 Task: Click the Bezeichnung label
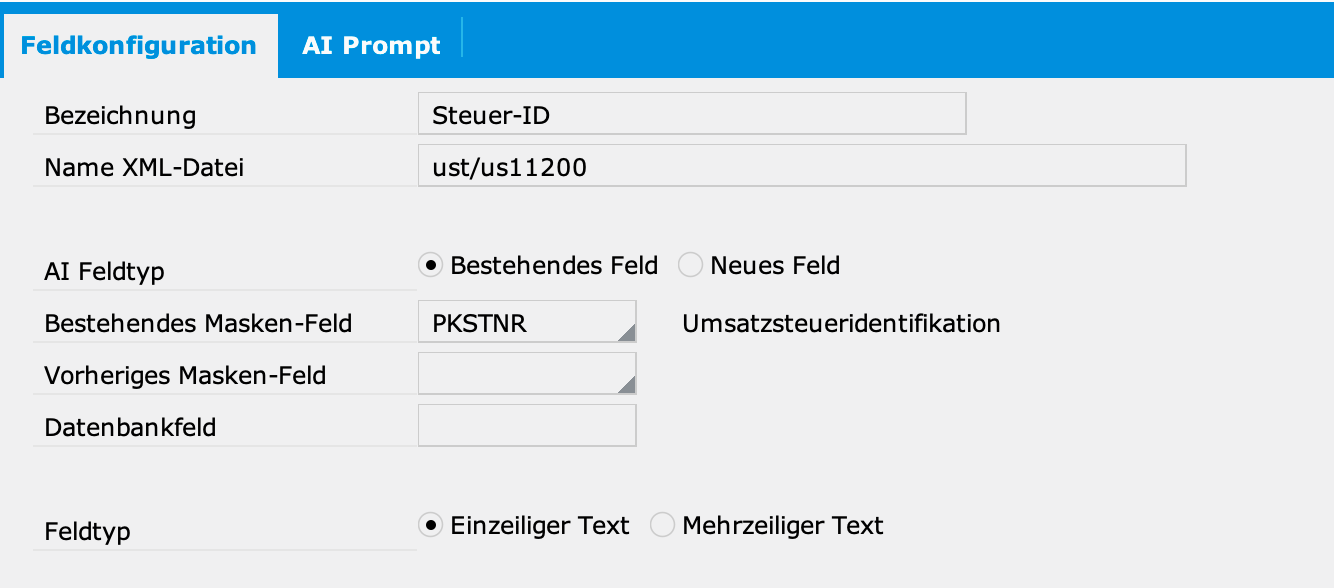(120, 116)
